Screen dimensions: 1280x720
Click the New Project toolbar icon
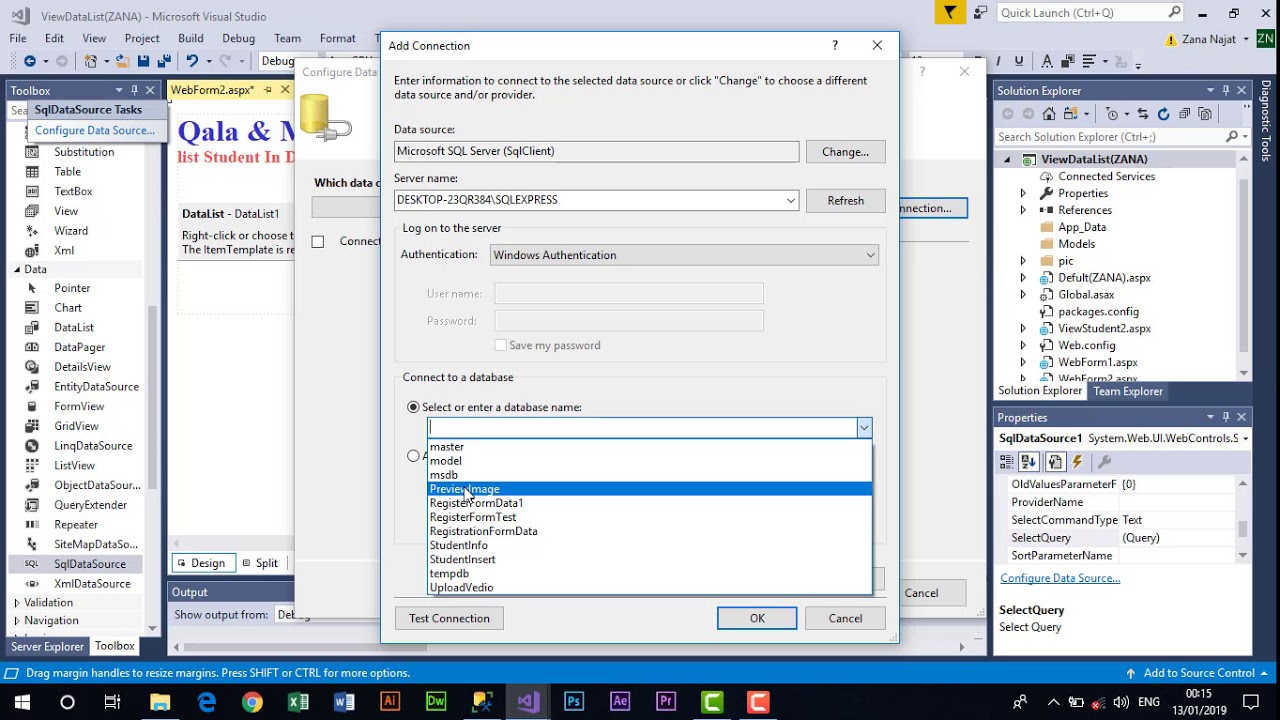91,61
